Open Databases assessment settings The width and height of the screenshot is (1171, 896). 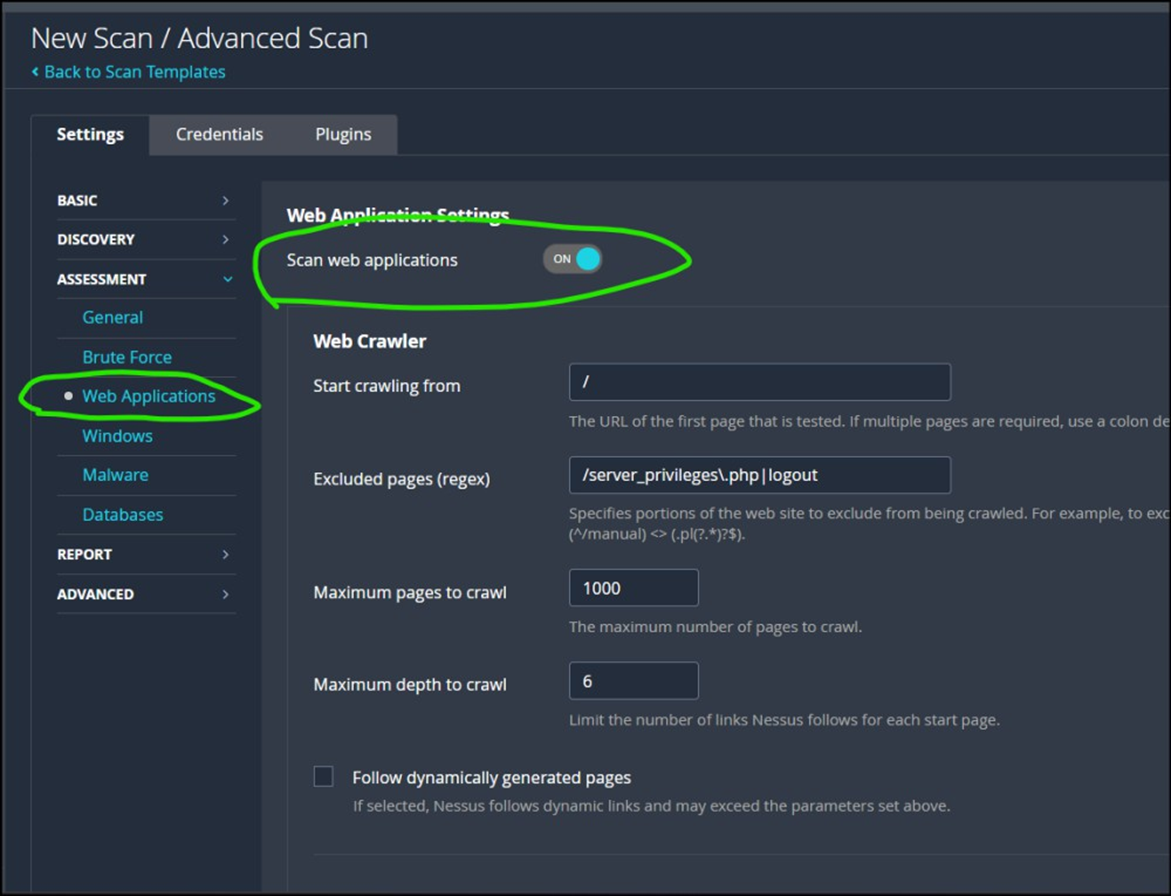point(122,514)
